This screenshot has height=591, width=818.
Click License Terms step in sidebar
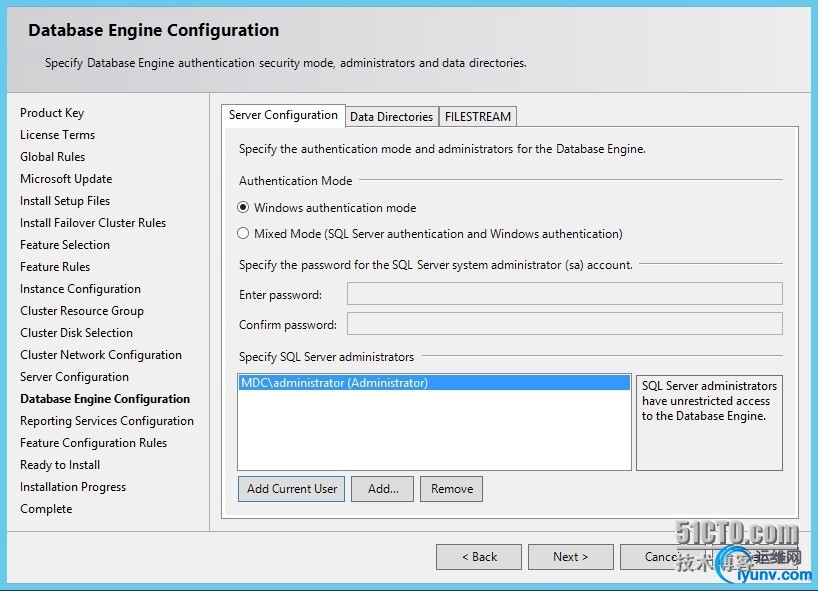pos(57,135)
